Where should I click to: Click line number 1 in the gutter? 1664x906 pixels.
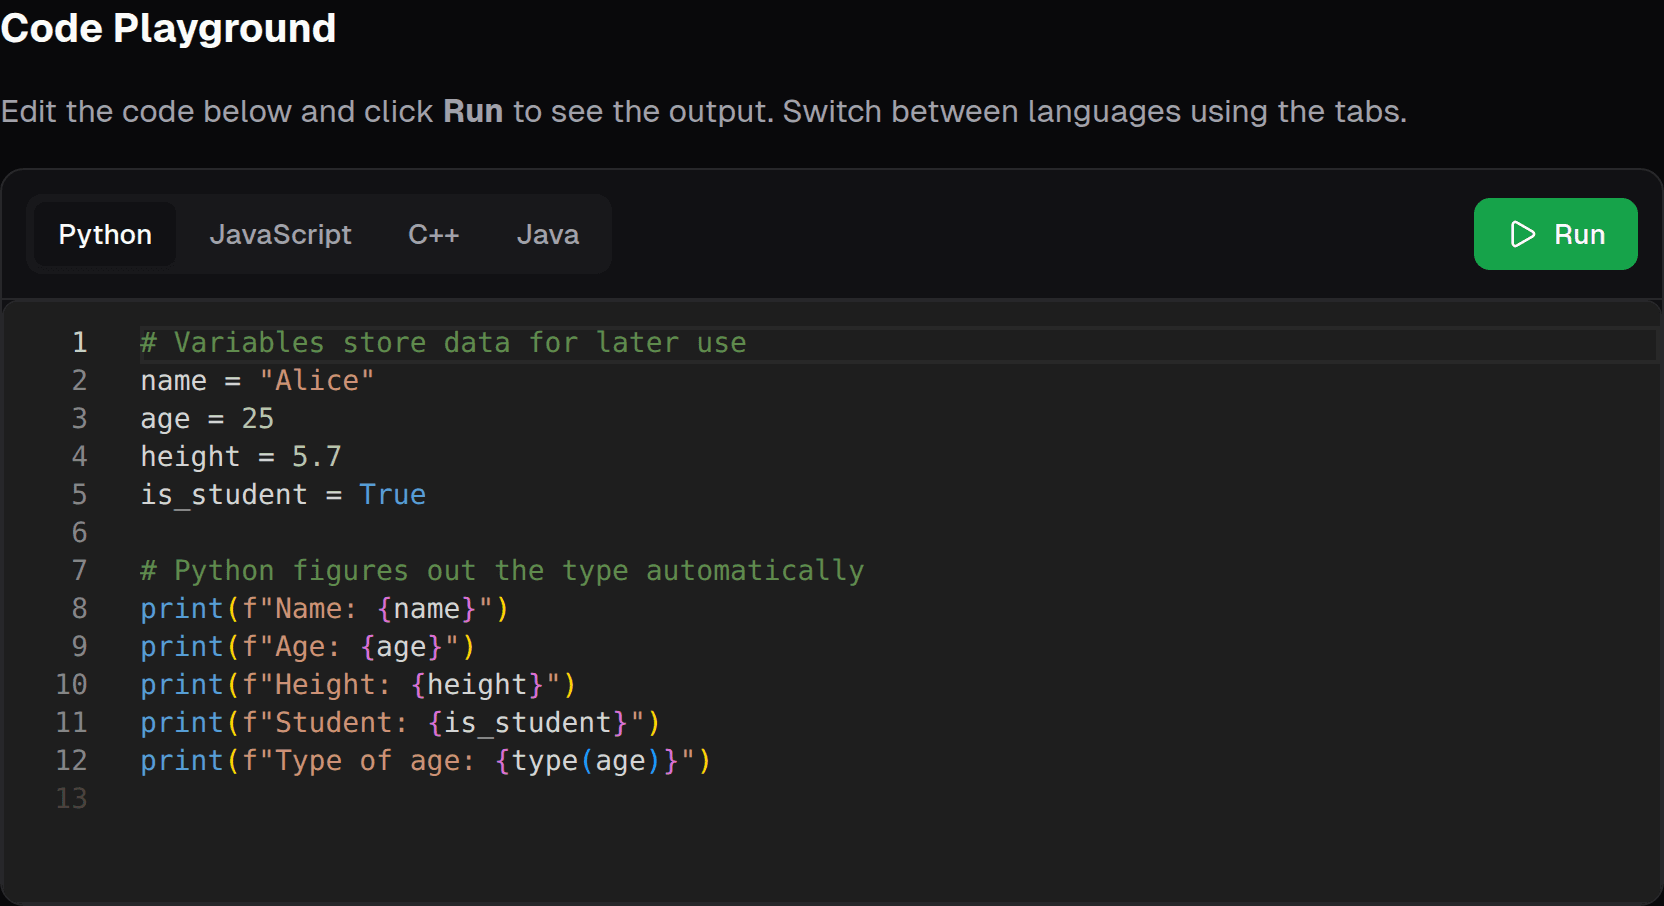[80, 343]
